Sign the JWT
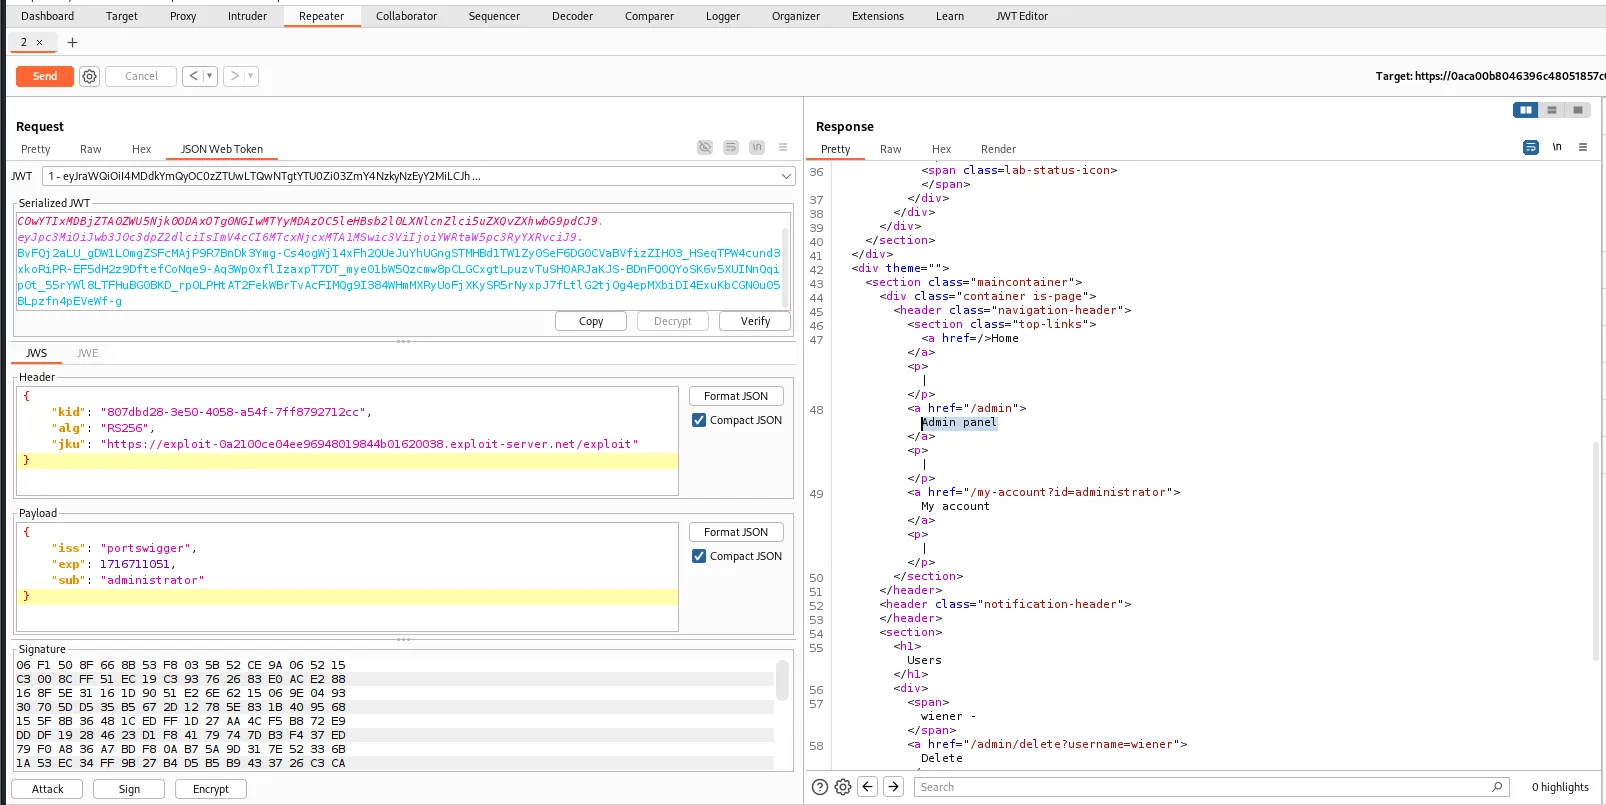The width and height of the screenshot is (1606, 805). pos(129,789)
